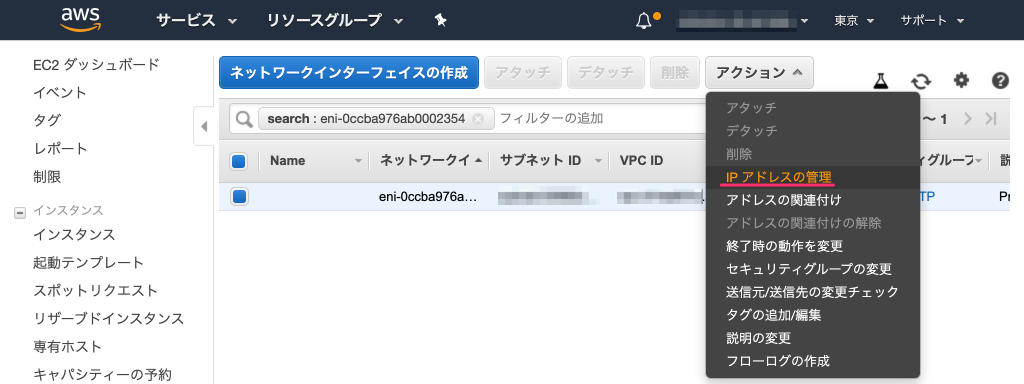
Task: Open the AWS home logo
Action: (80, 20)
